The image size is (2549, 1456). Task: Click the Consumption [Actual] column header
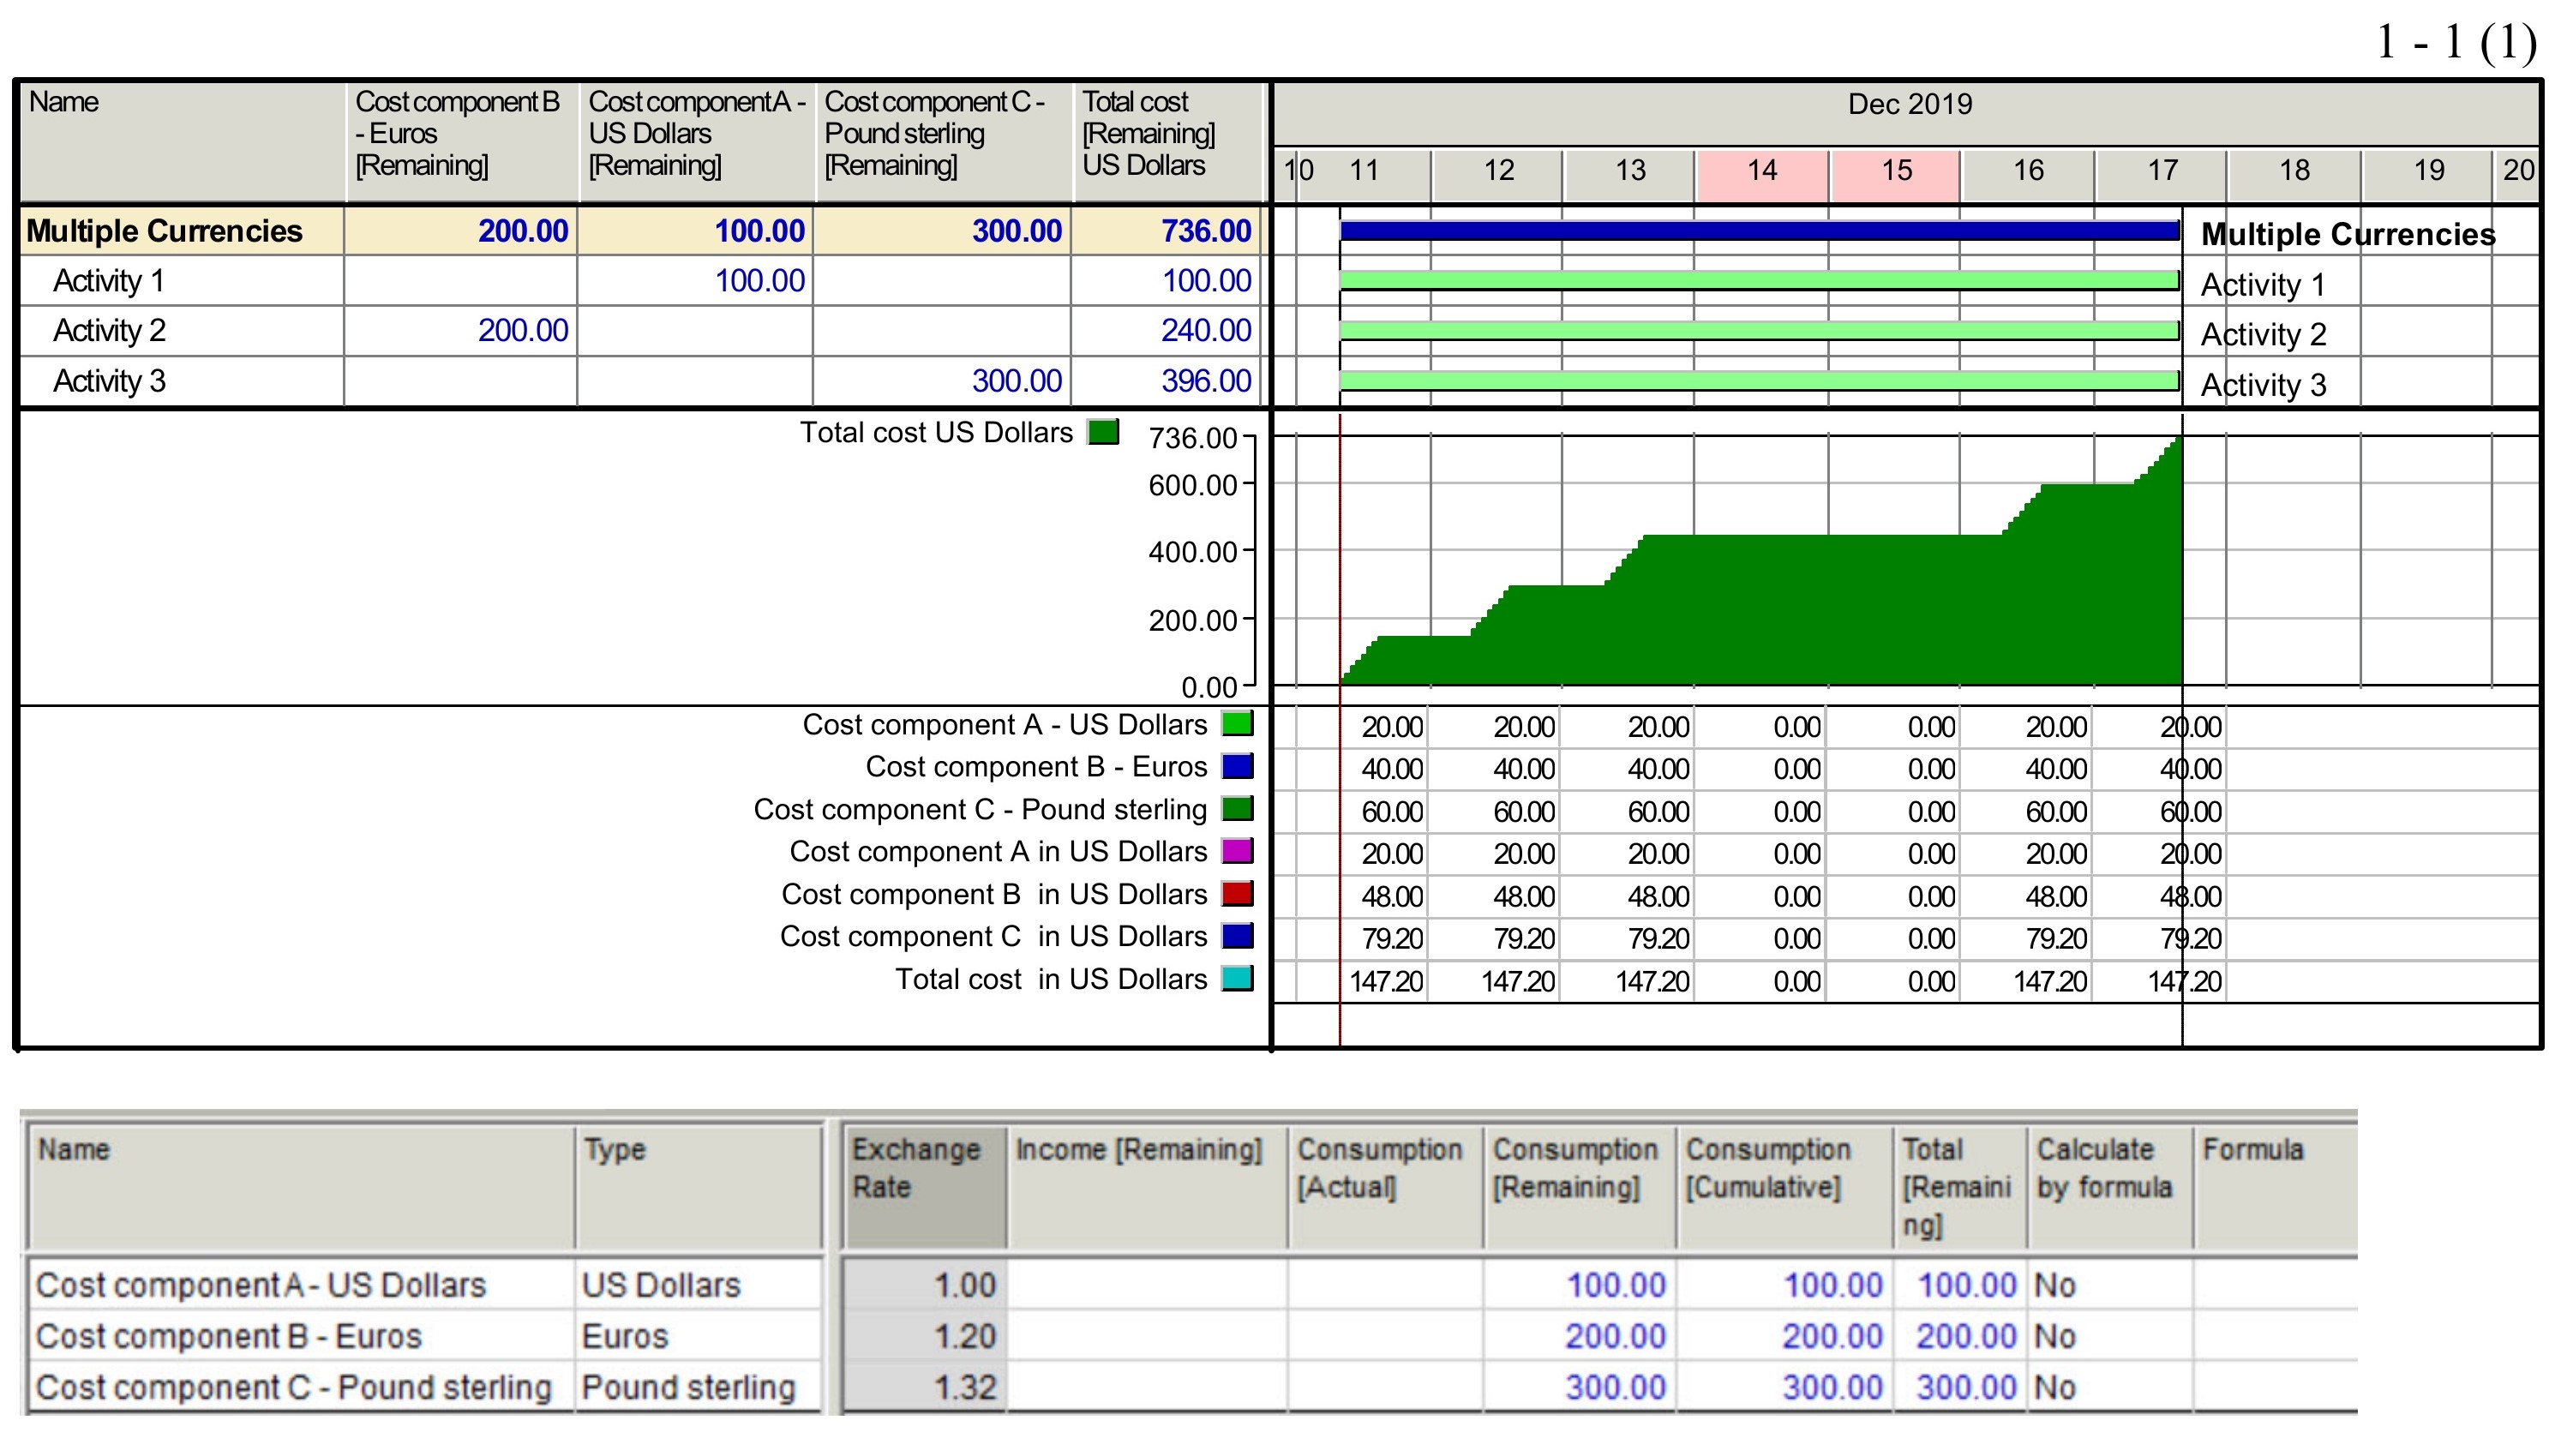pyautogui.click(x=1385, y=1186)
